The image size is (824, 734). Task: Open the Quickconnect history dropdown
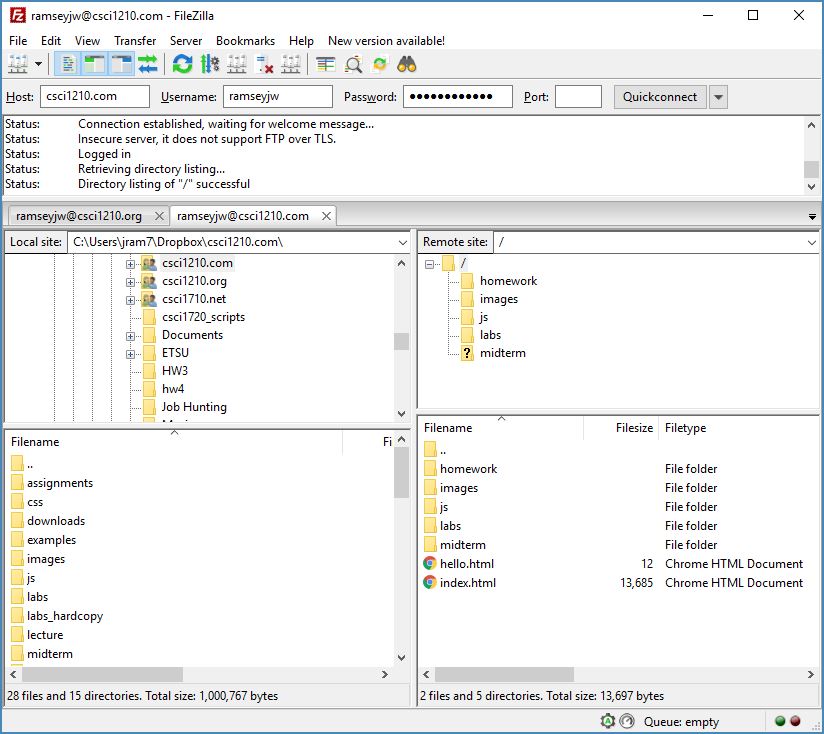coord(718,97)
